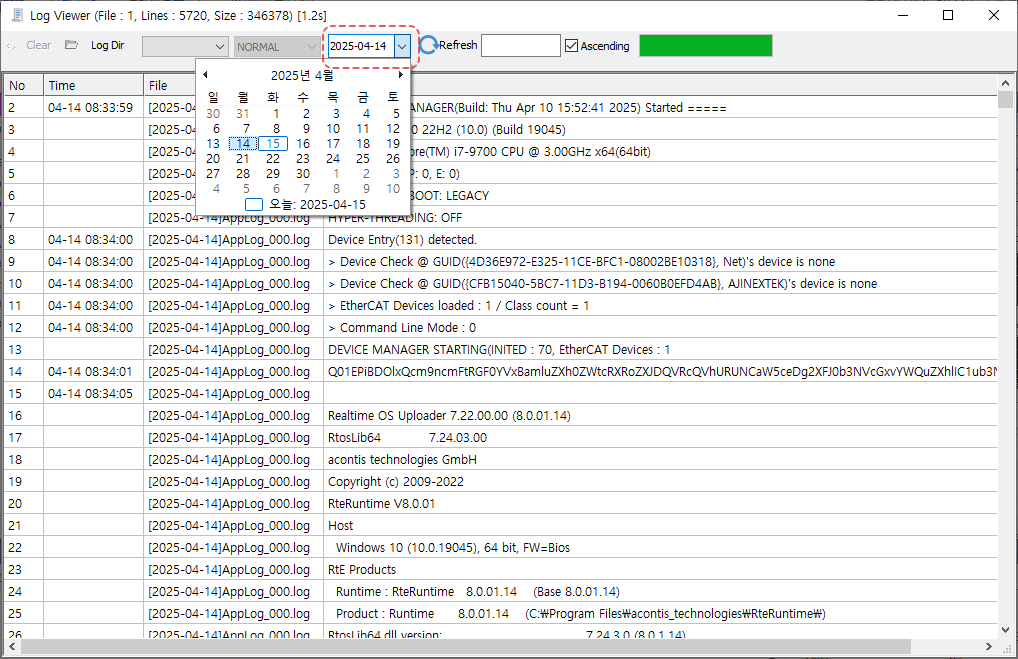Maximize the Log Viewer window
The width and height of the screenshot is (1018, 659).
click(948, 15)
